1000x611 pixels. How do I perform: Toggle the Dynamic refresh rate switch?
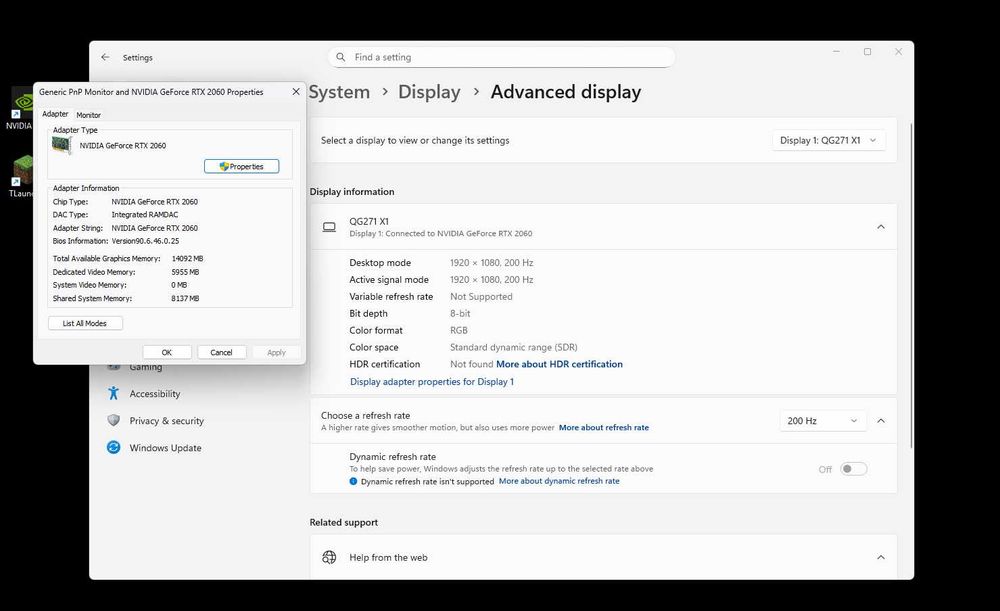[x=854, y=469]
